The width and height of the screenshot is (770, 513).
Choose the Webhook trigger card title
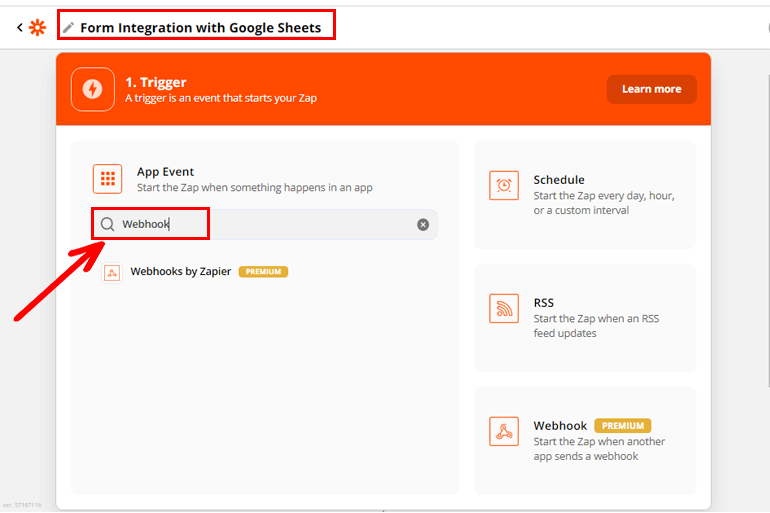(560, 426)
